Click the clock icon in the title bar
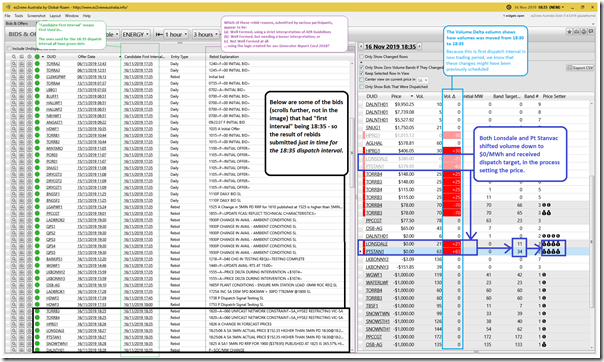The image size is (604, 362). (508, 7)
